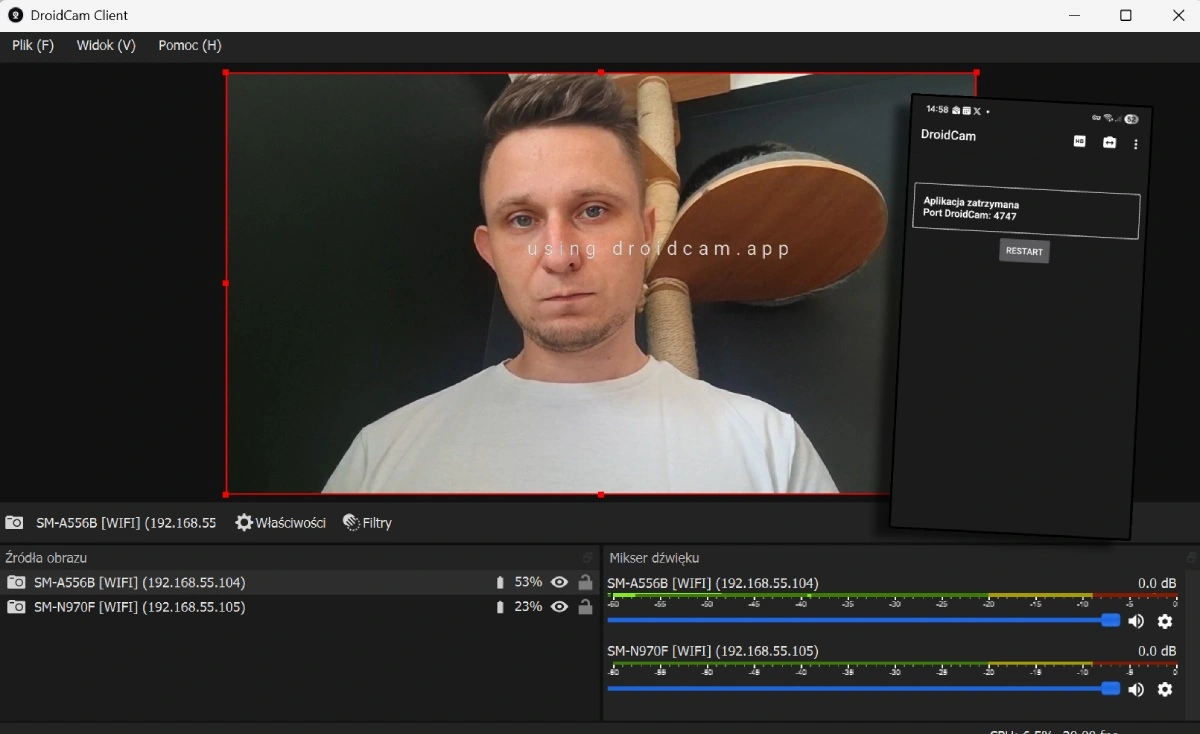Screen dimensions: 1200x734
Task: Undock the Źródła obrazu panel
Action: [x=588, y=558]
